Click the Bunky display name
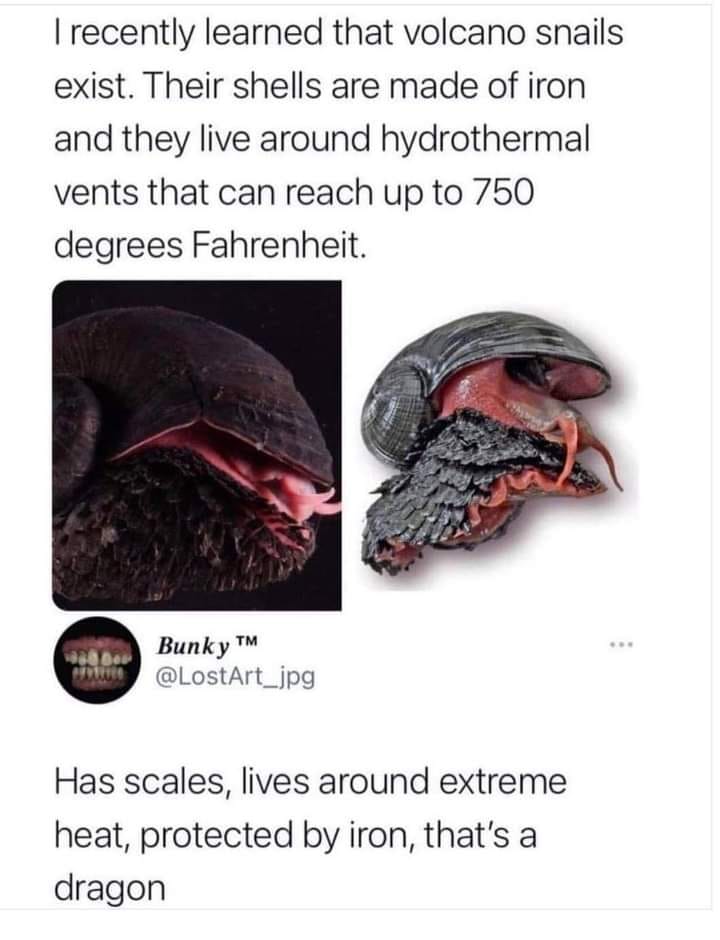Image resolution: width=720 pixels, height=940 pixels. (194, 646)
